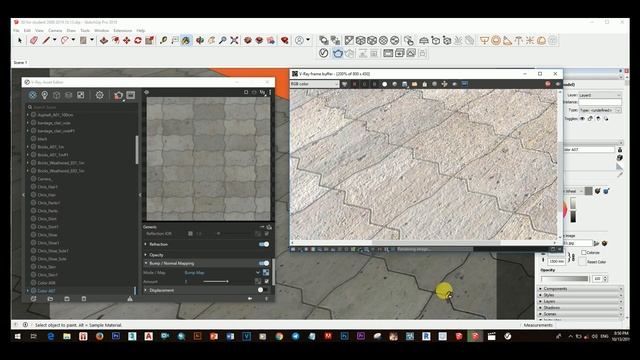Click the Zoom Extents tool
Screen dimensions: 640x360
(234, 40)
